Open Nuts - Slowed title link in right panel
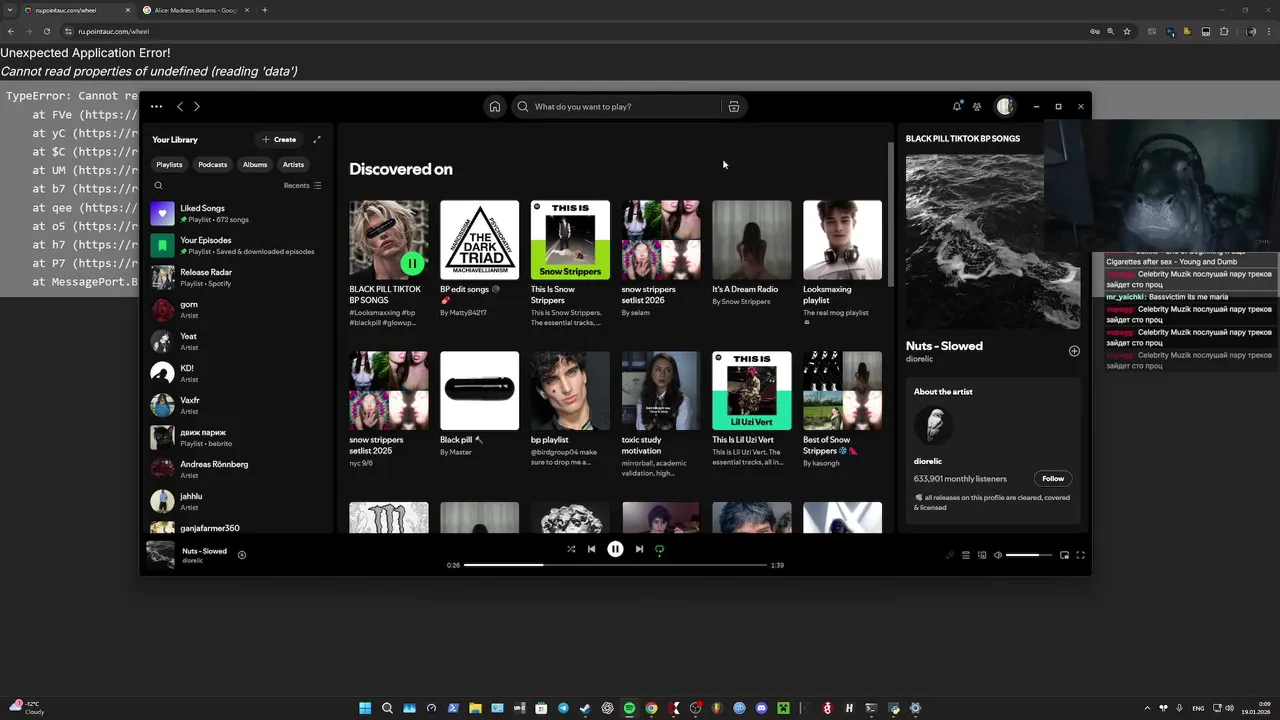Image resolution: width=1280 pixels, height=720 pixels. [944, 346]
